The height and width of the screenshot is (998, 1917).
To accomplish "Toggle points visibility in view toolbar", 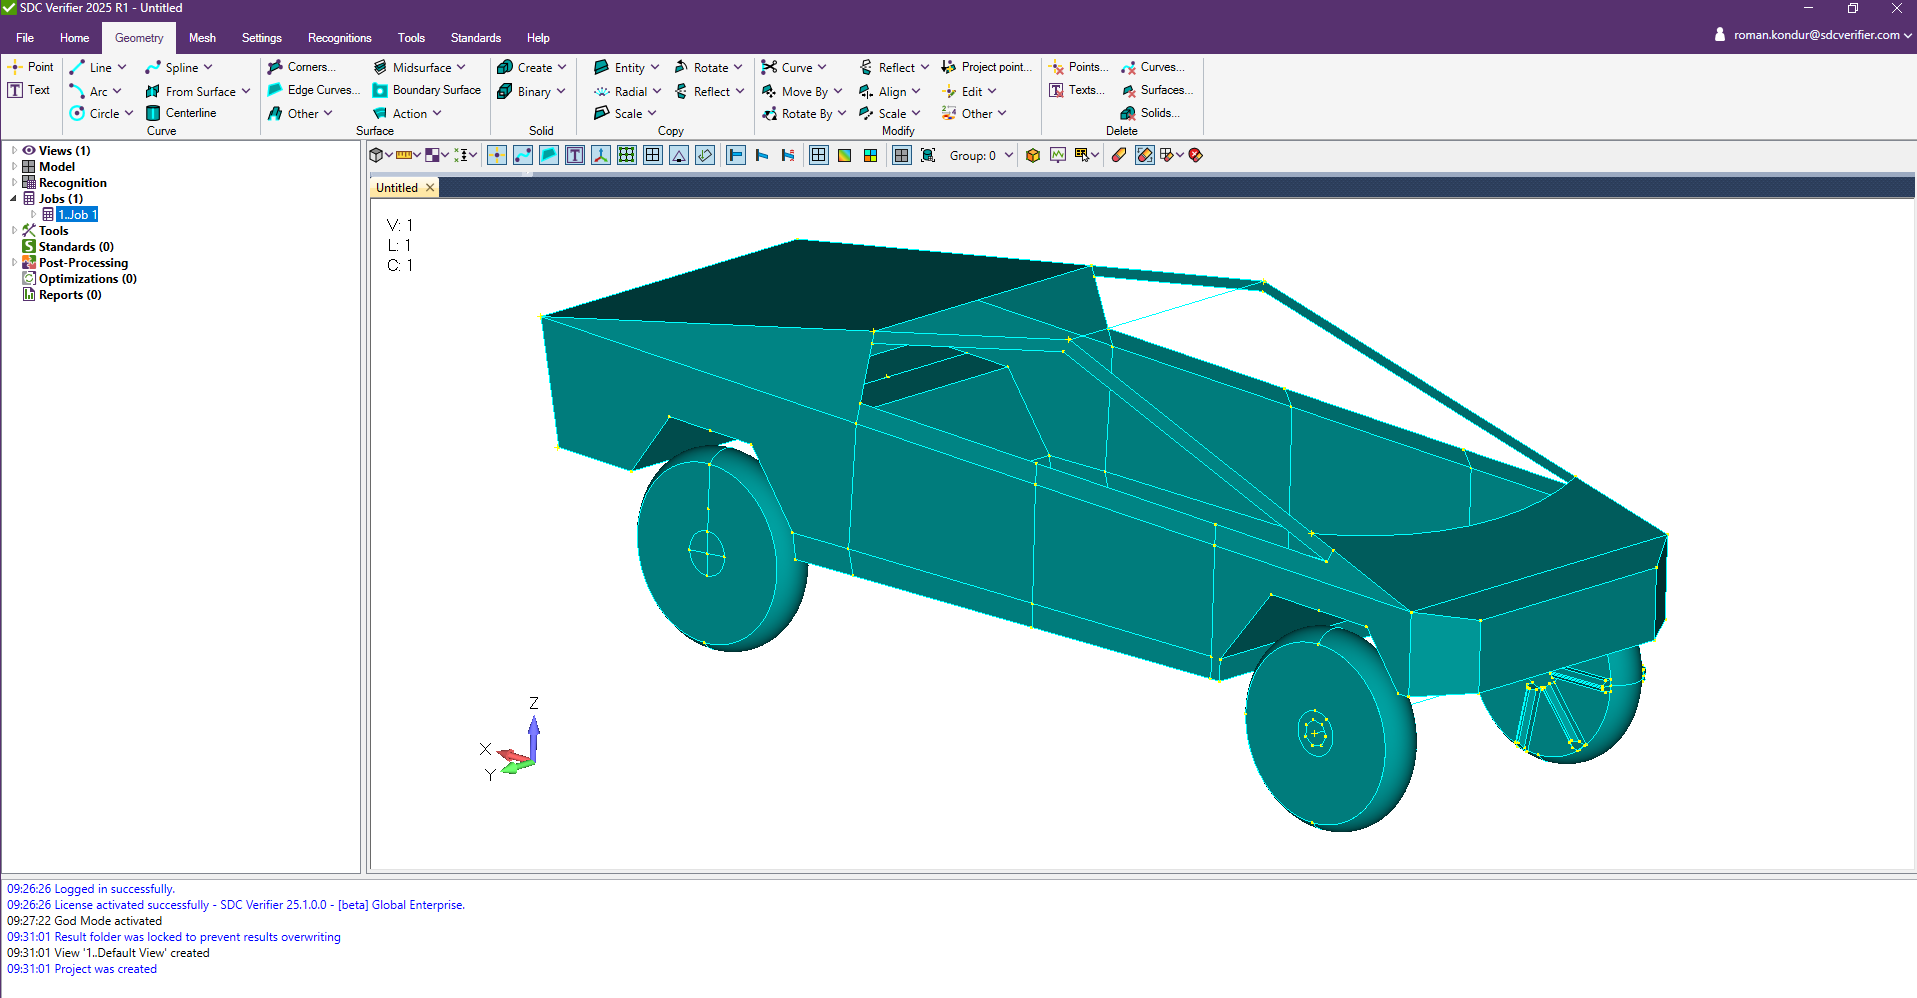I will [x=497, y=155].
